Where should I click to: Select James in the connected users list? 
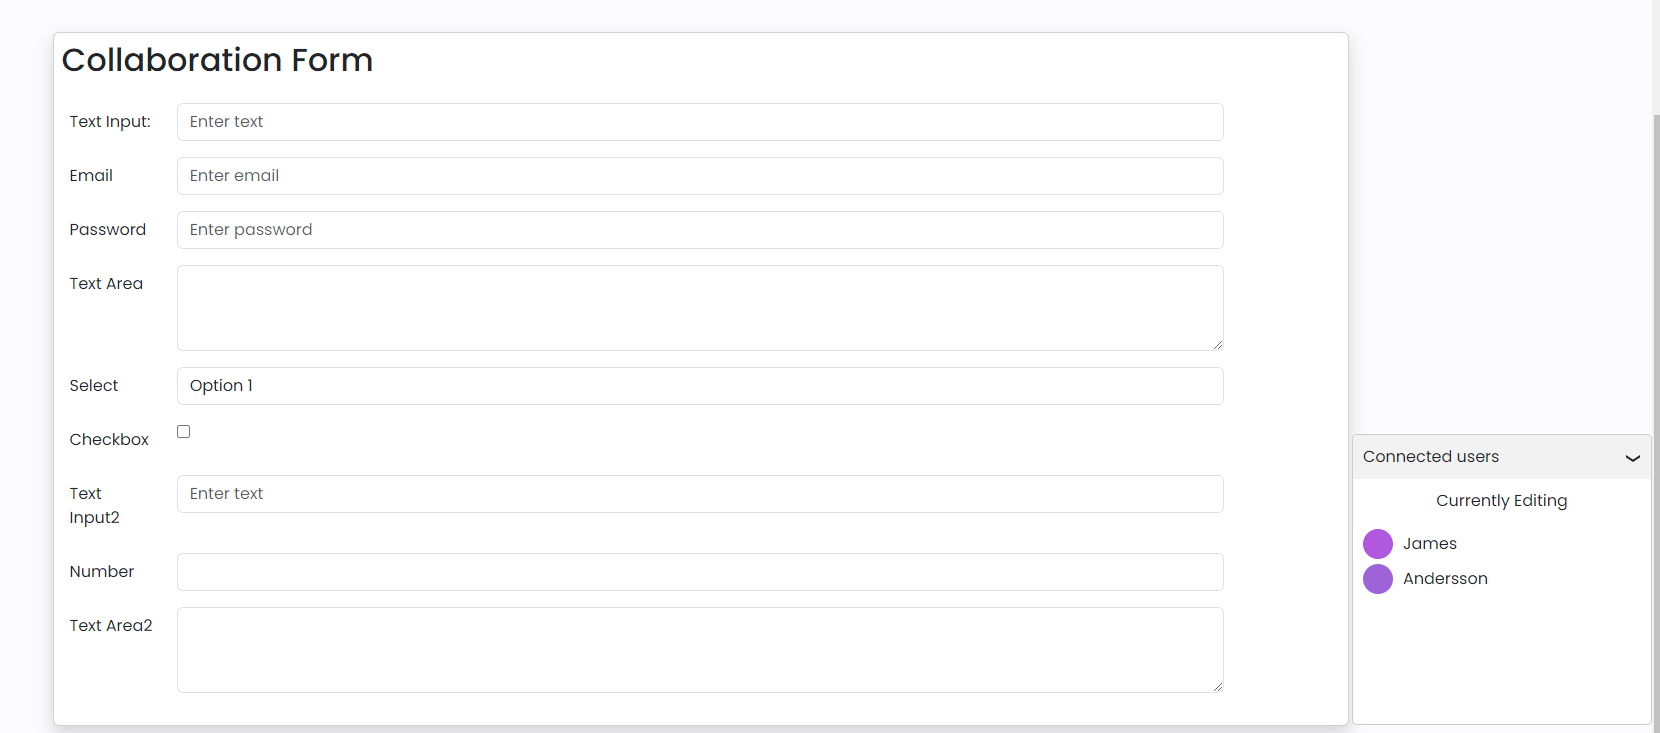1429,544
